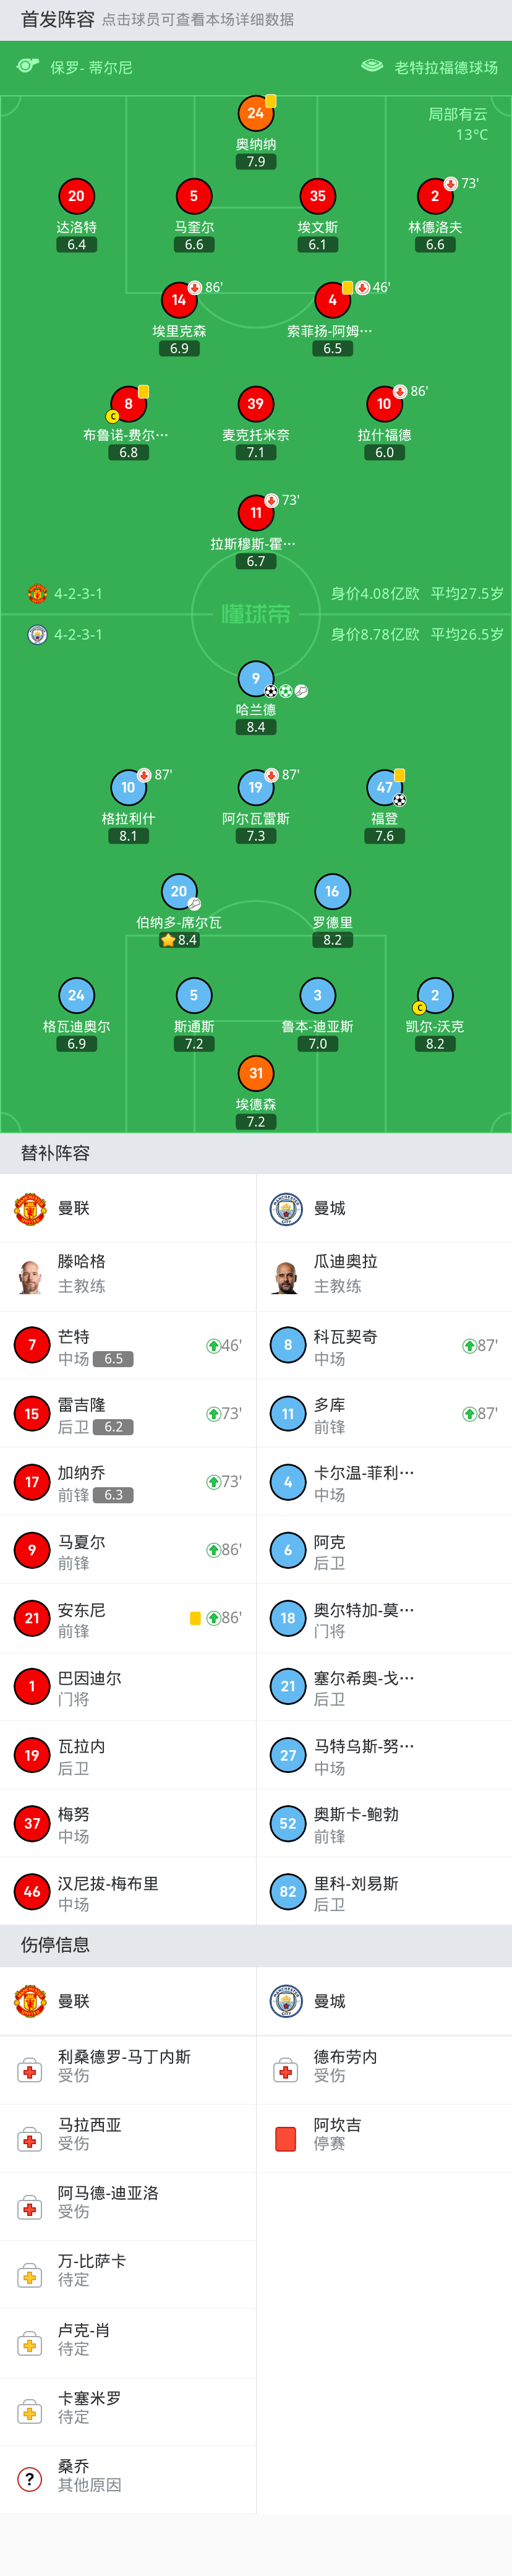Tap Manchester City crest in substitutes section
The width and height of the screenshot is (512, 2576).
(286, 1208)
